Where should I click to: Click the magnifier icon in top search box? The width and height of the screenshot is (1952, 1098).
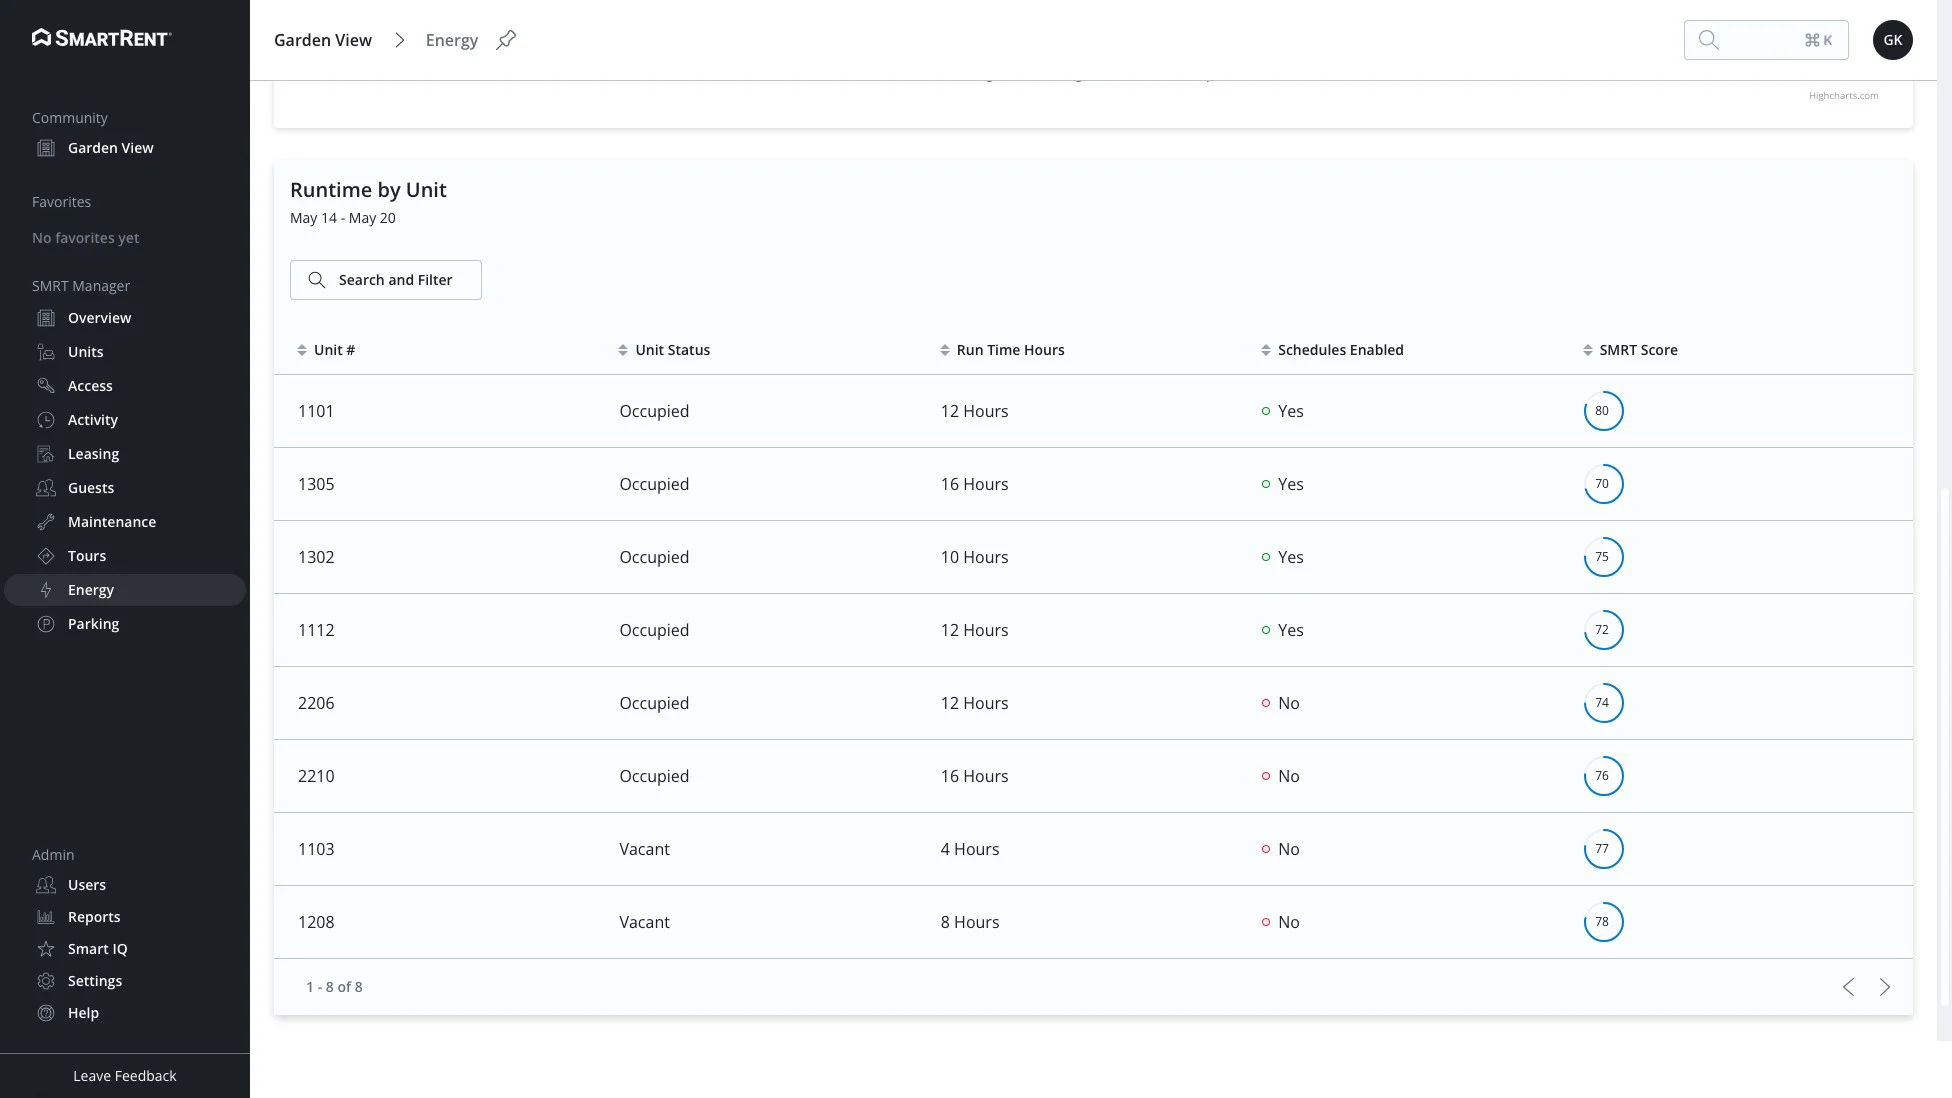(x=1709, y=40)
